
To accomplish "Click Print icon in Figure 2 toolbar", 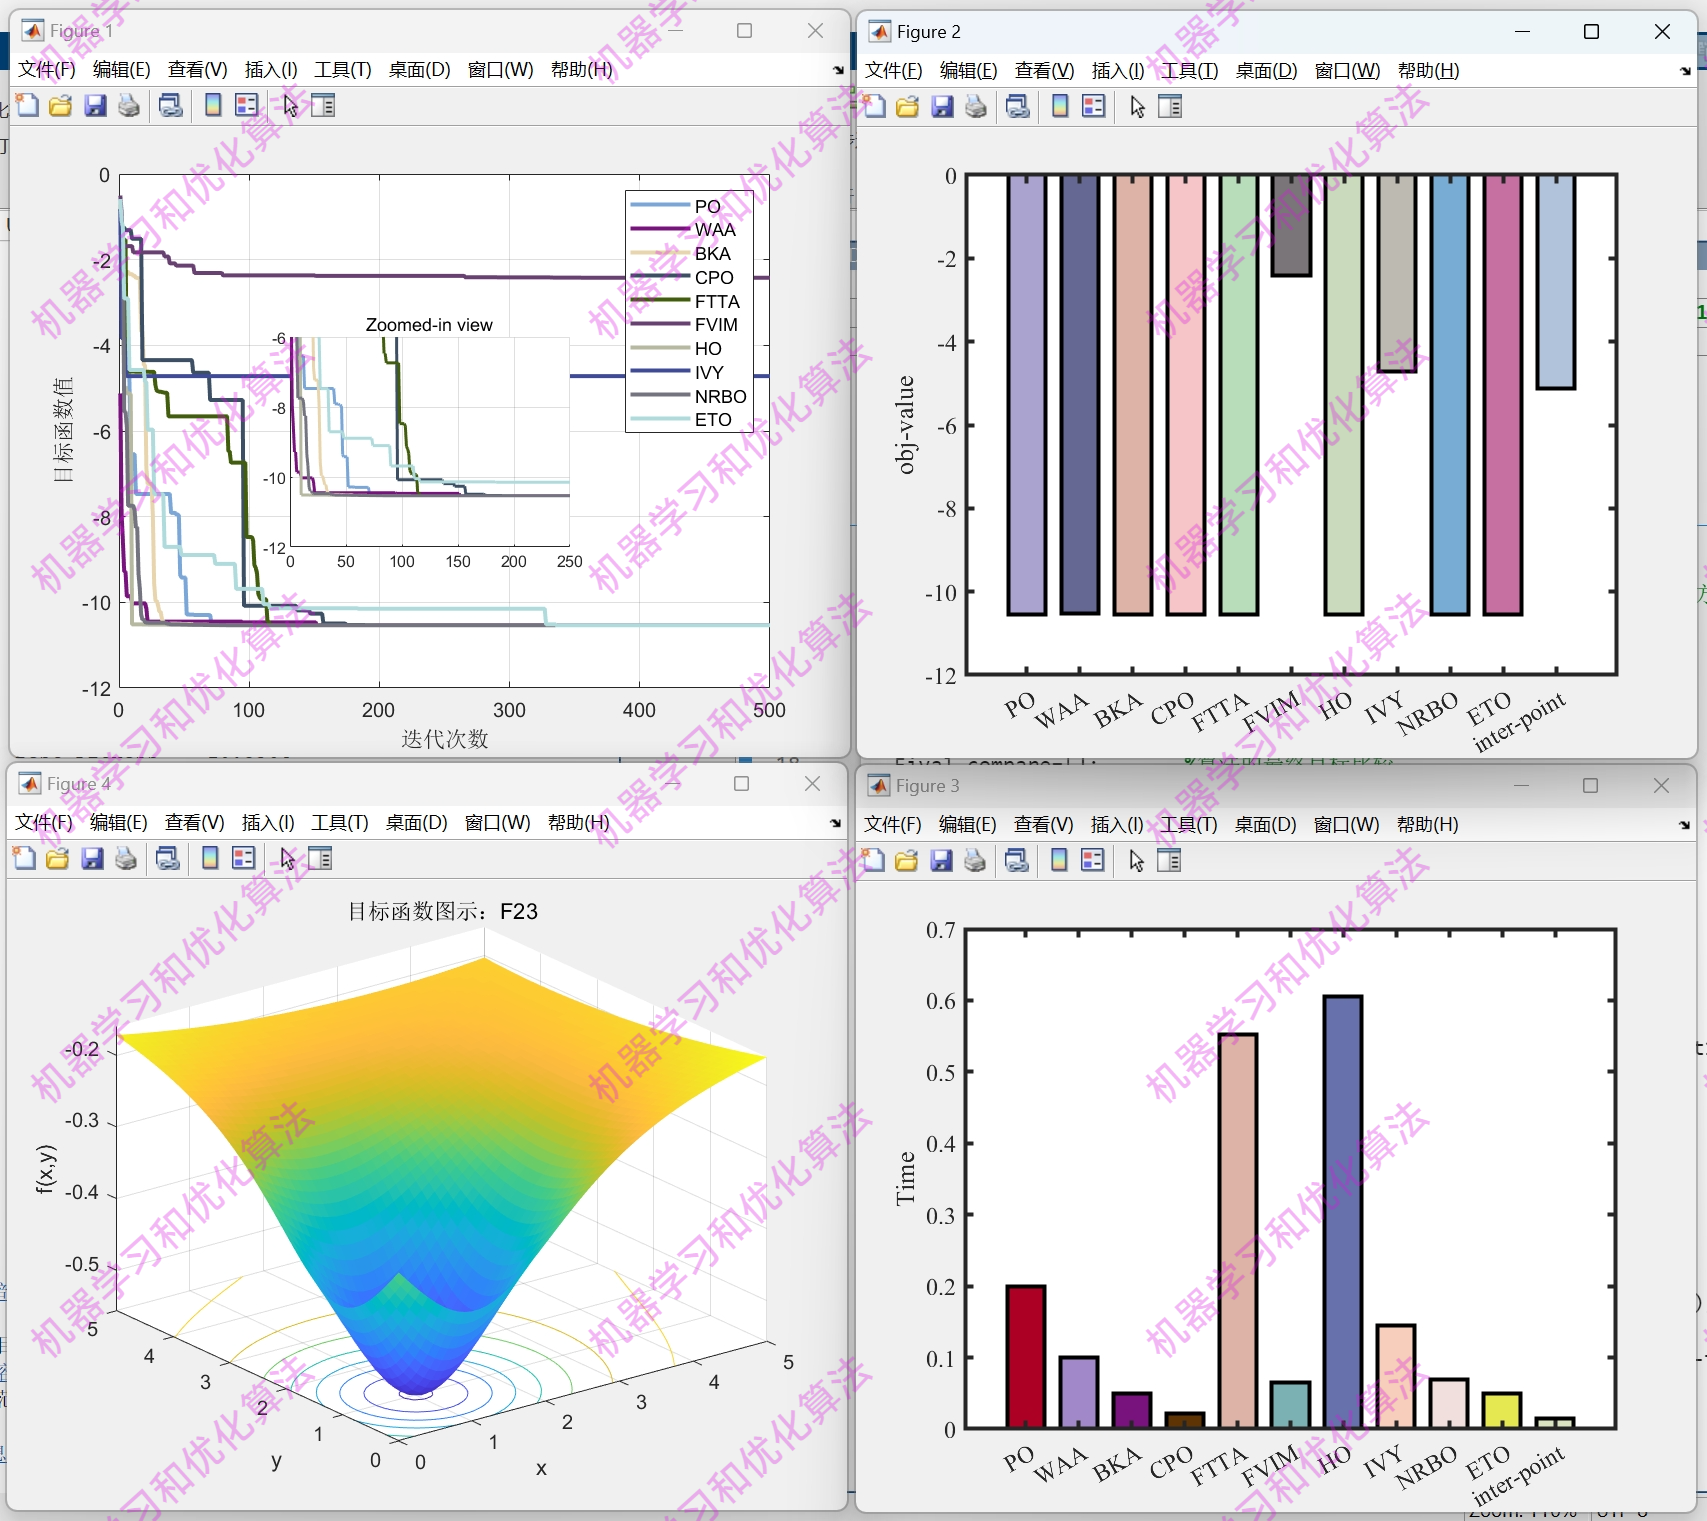I will 976,106.
